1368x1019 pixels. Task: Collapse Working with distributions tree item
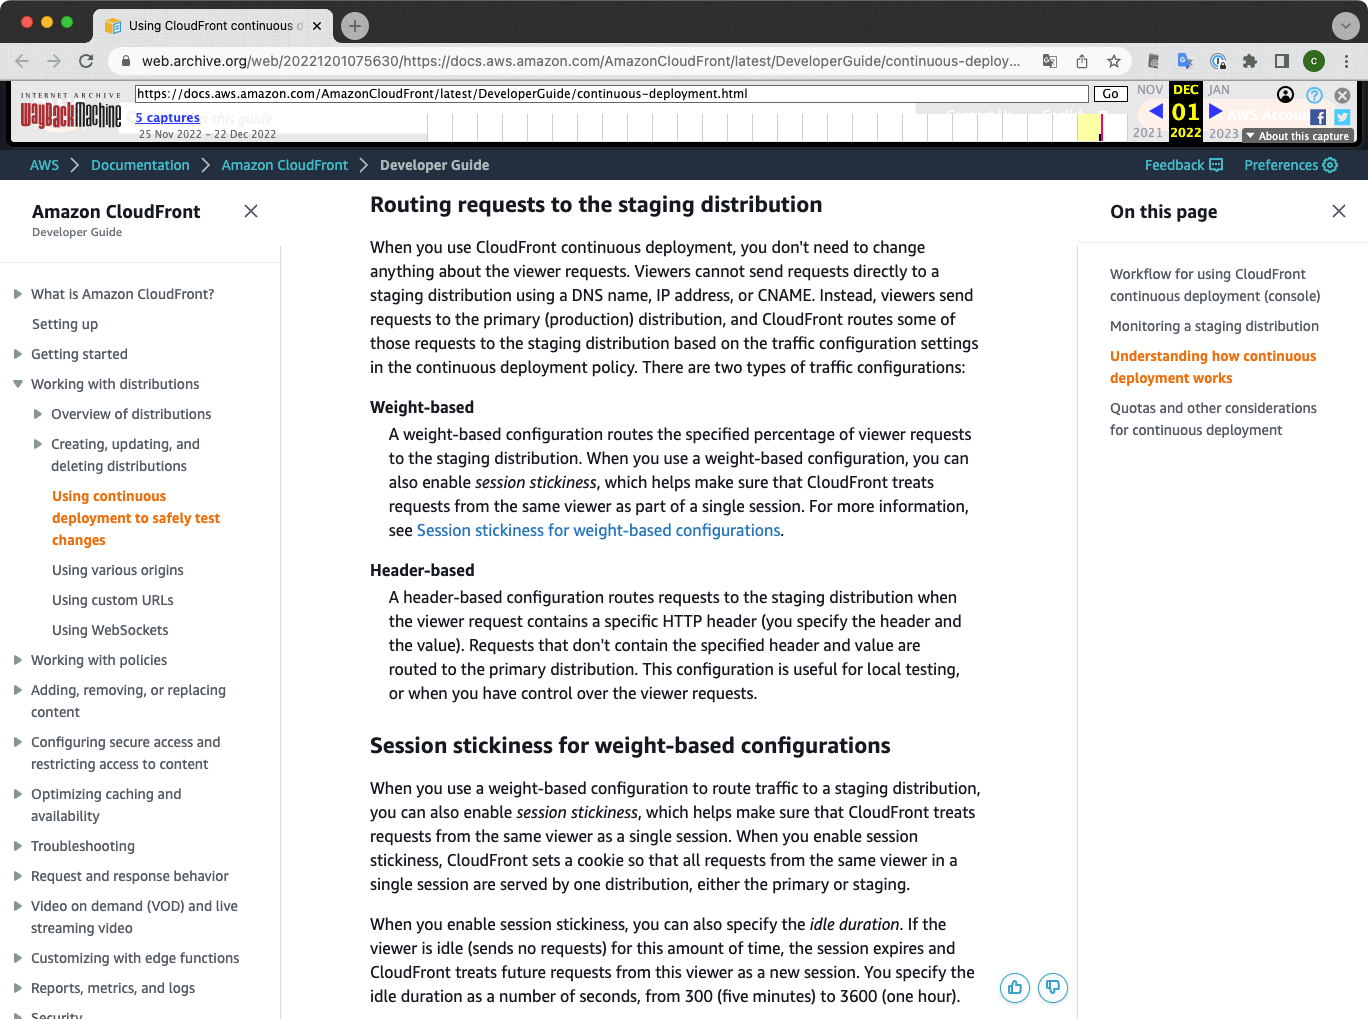click(x=18, y=384)
